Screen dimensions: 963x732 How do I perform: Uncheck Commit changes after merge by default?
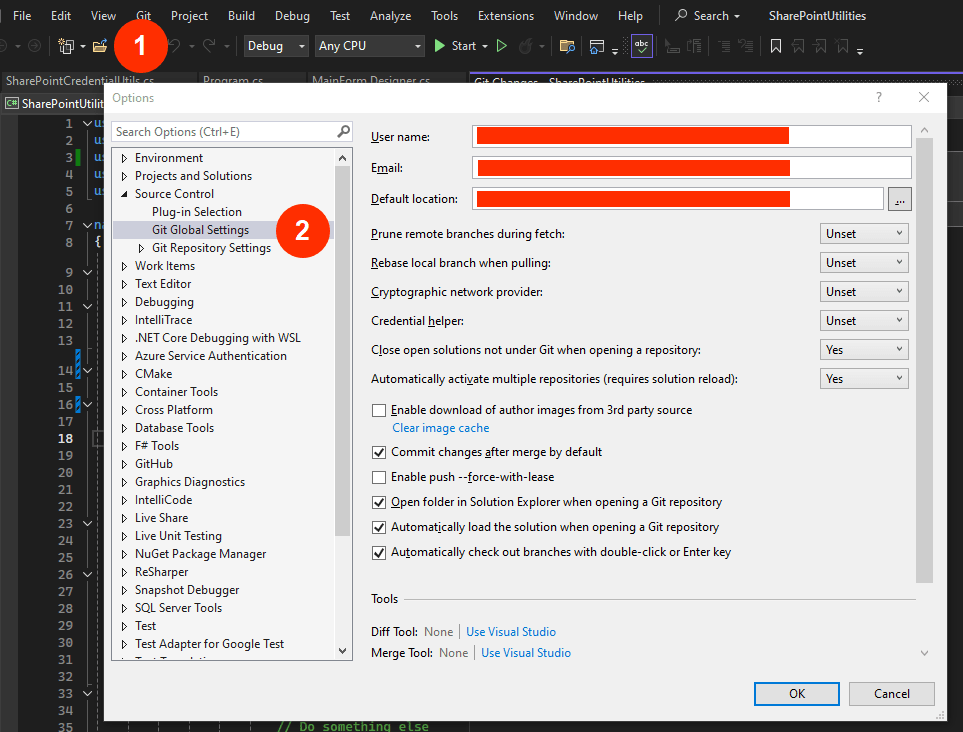[379, 452]
